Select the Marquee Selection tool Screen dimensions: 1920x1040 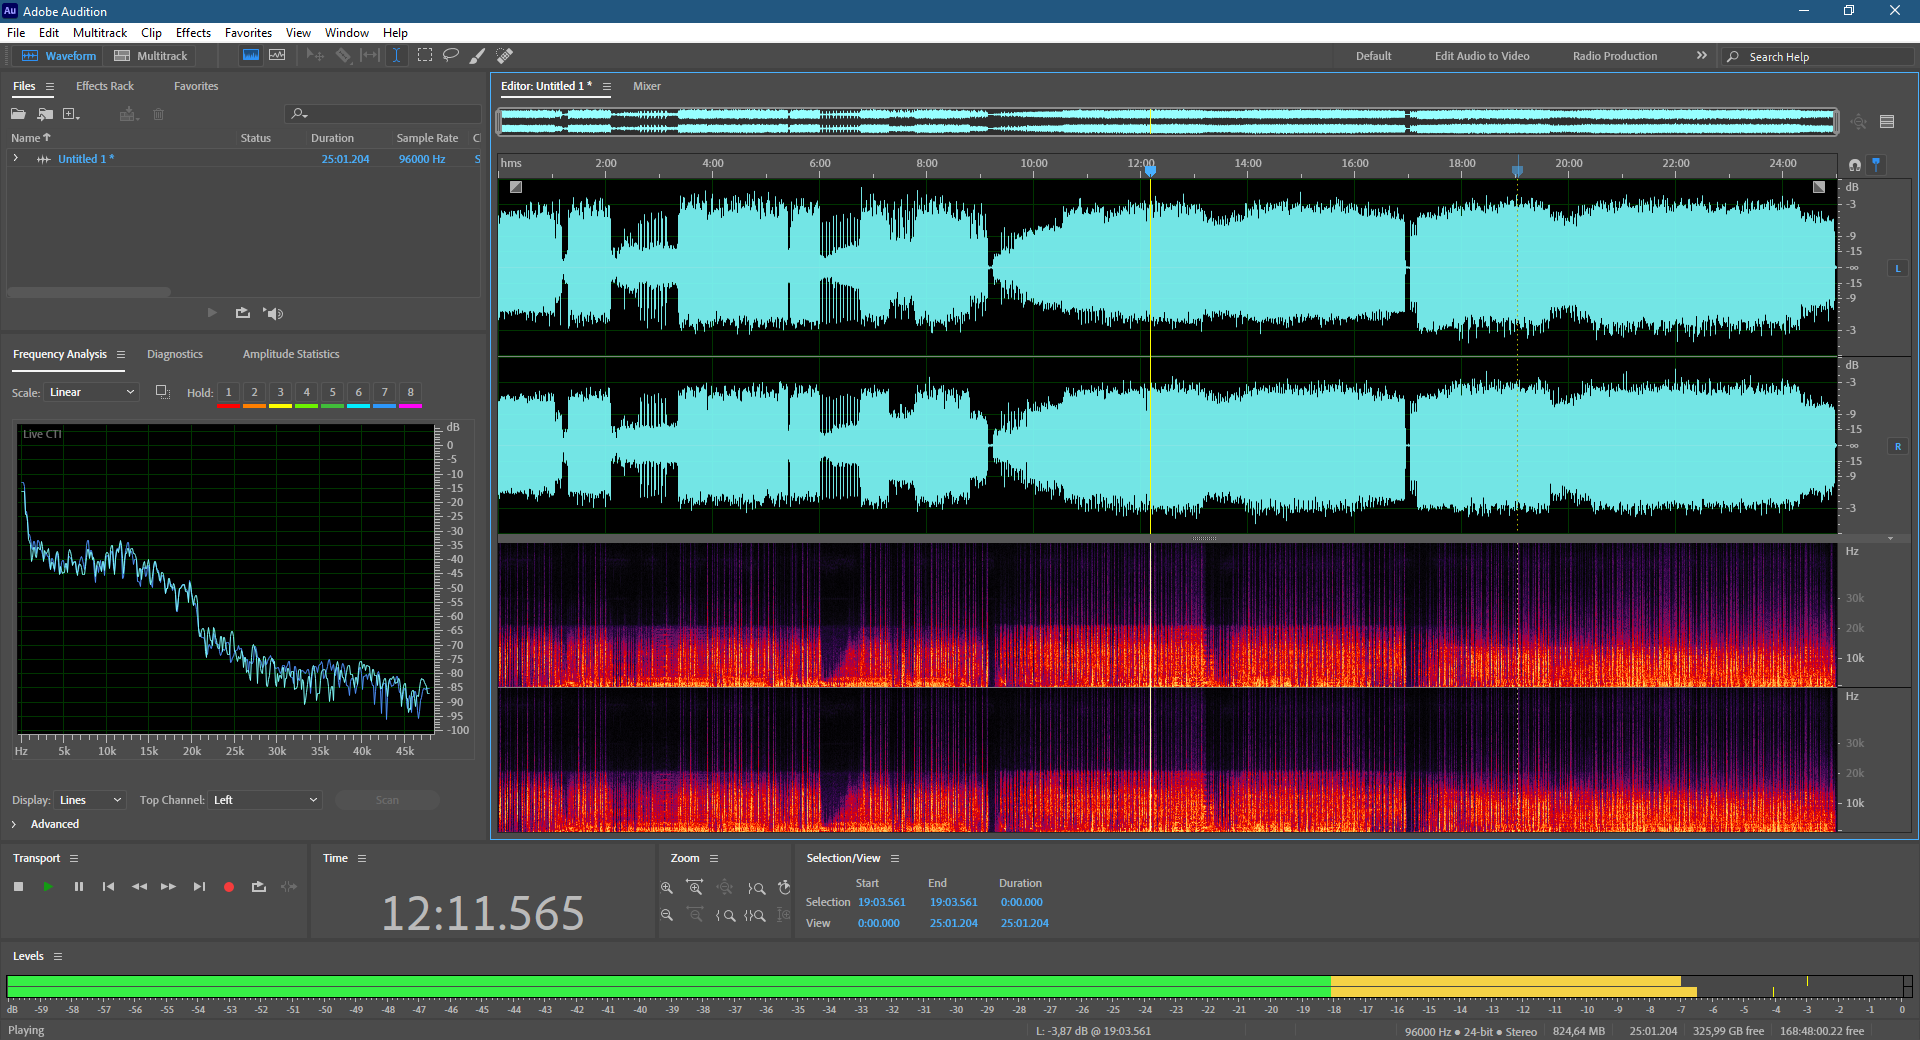[425, 56]
